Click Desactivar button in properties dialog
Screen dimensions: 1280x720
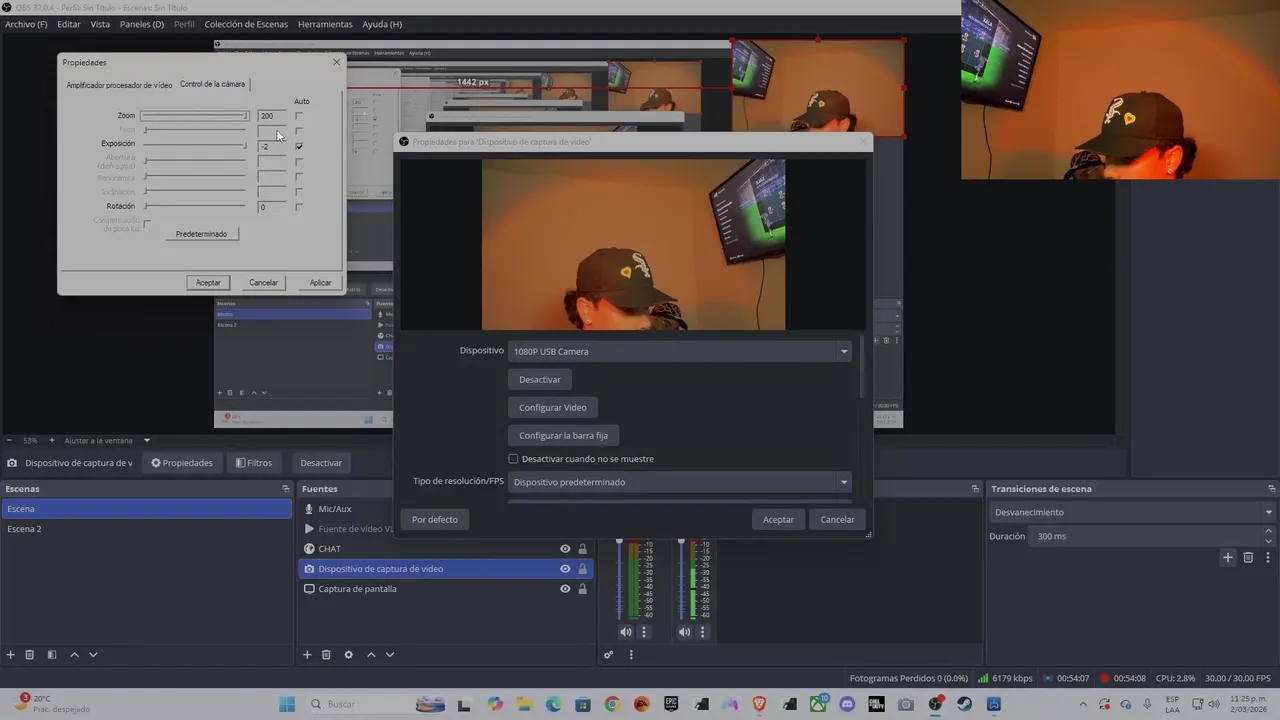coord(540,380)
